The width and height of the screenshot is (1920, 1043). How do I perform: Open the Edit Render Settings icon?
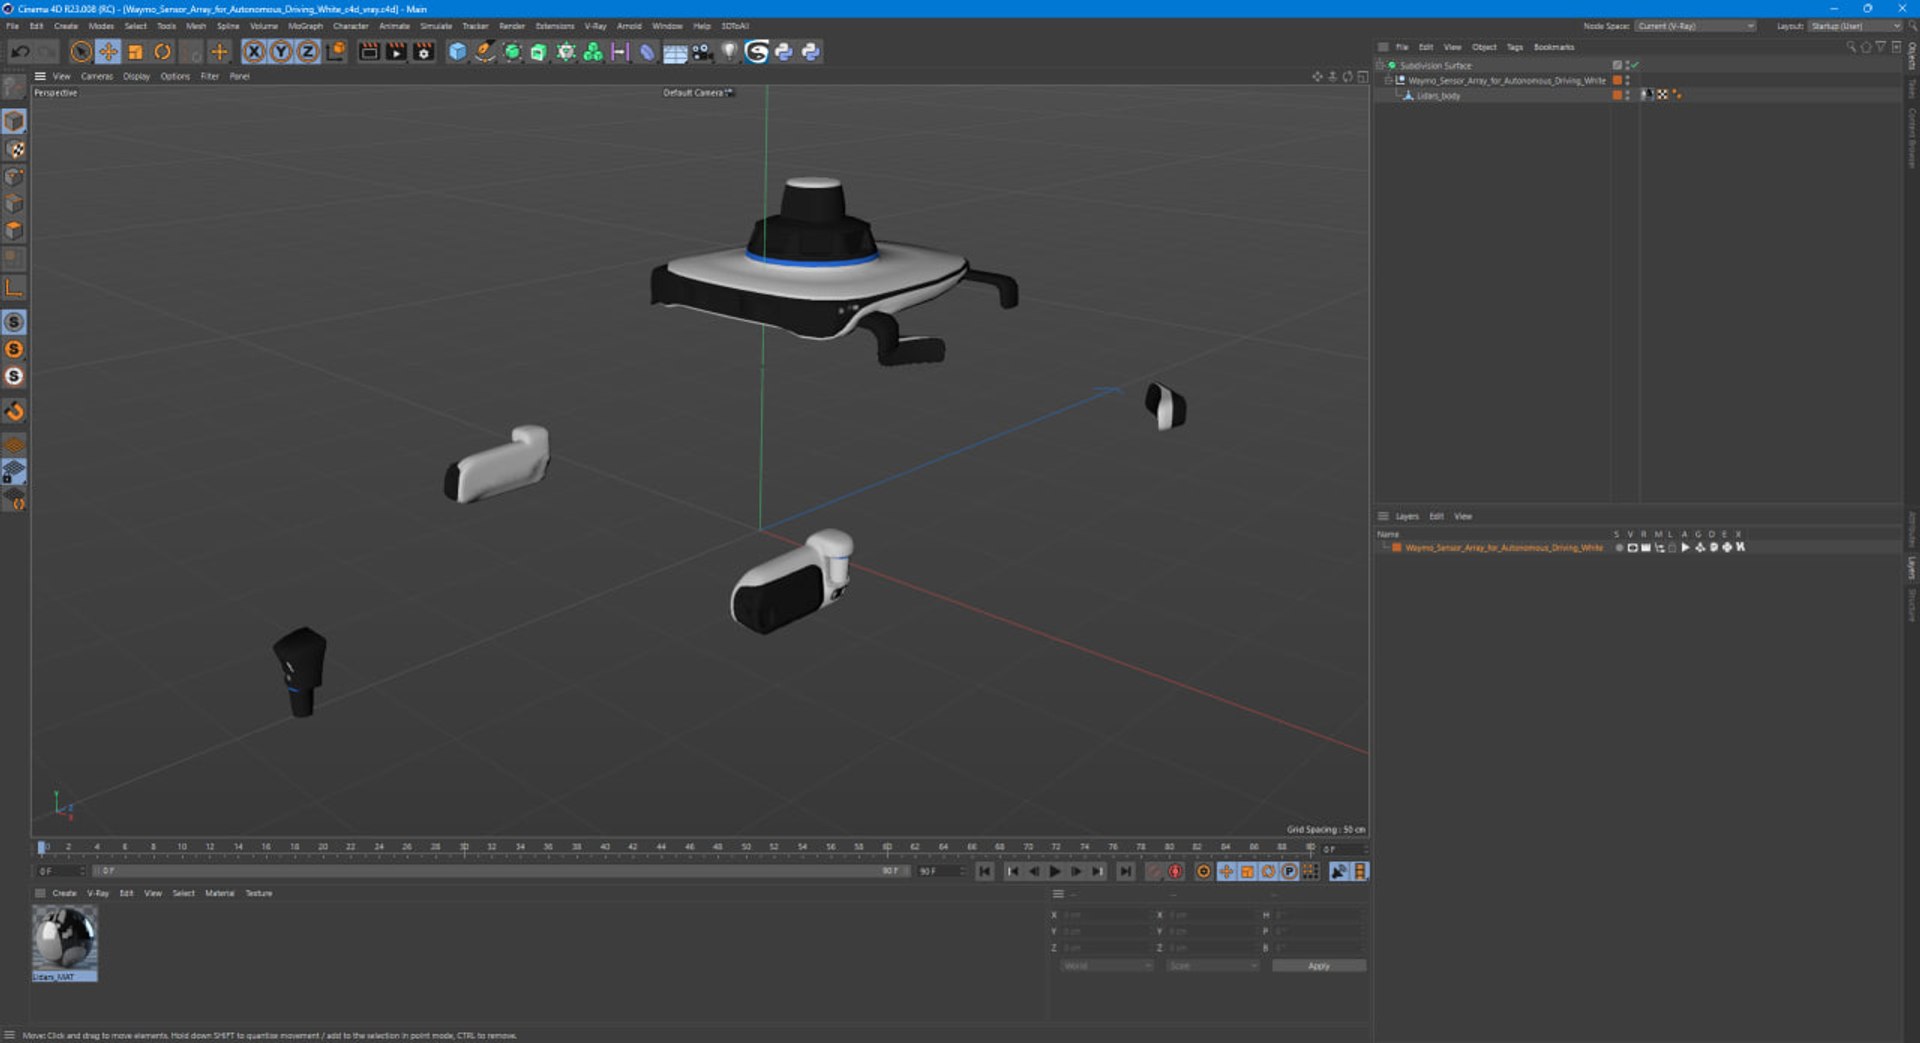[x=424, y=52]
